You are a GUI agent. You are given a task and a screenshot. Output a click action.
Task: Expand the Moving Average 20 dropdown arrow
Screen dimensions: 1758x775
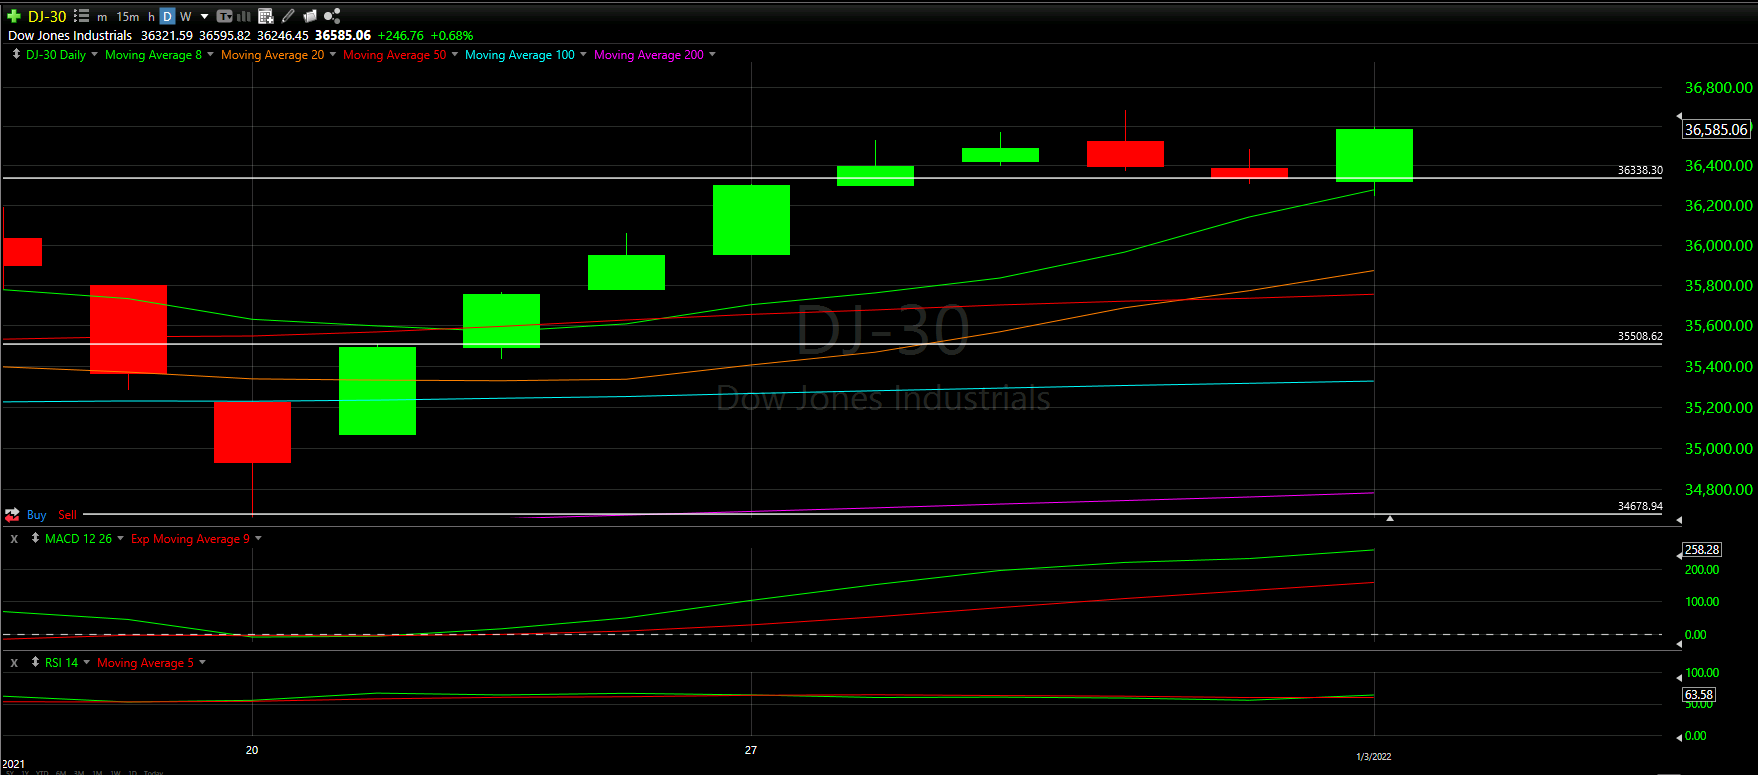pyautogui.click(x=333, y=54)
